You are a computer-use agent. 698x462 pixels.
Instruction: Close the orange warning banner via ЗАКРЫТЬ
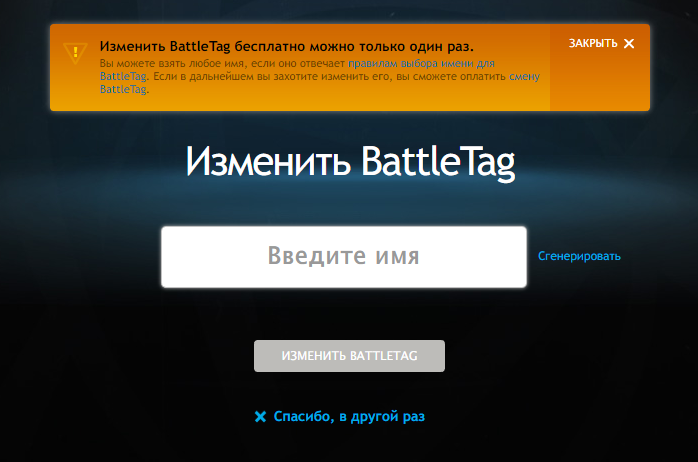click(x=601, y=44)
